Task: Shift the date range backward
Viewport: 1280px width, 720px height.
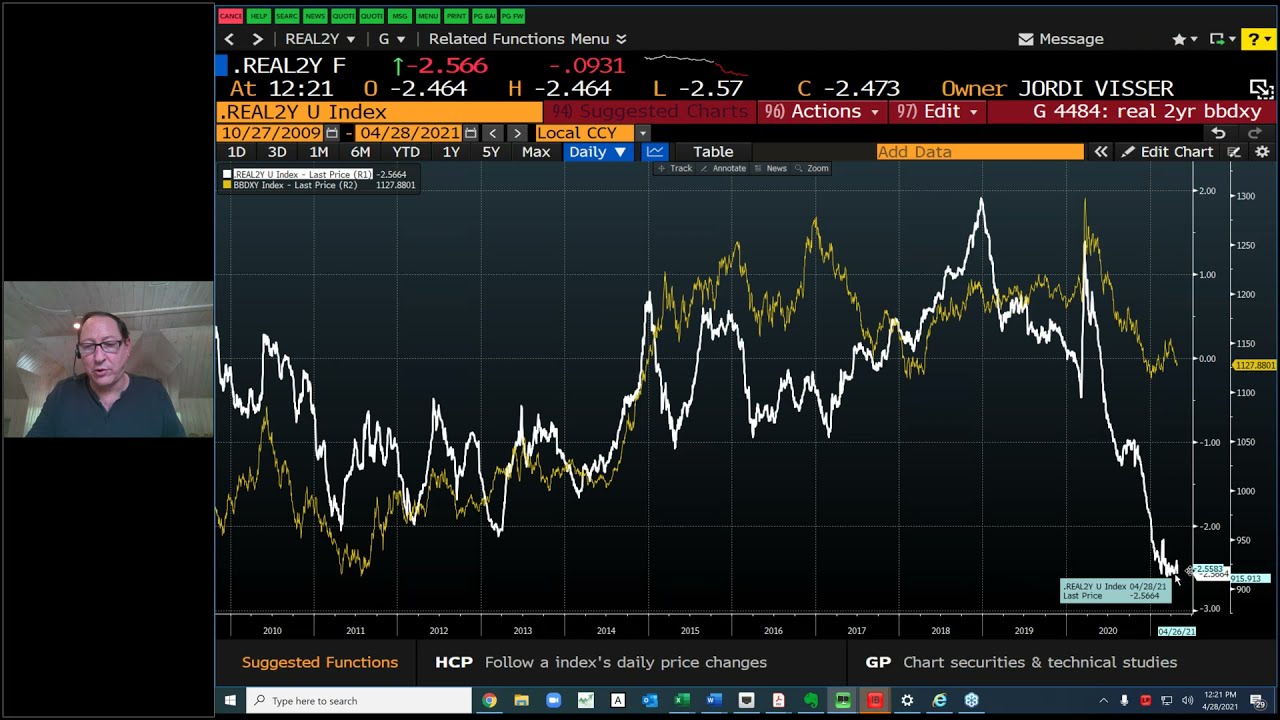Action: [493, 133]
